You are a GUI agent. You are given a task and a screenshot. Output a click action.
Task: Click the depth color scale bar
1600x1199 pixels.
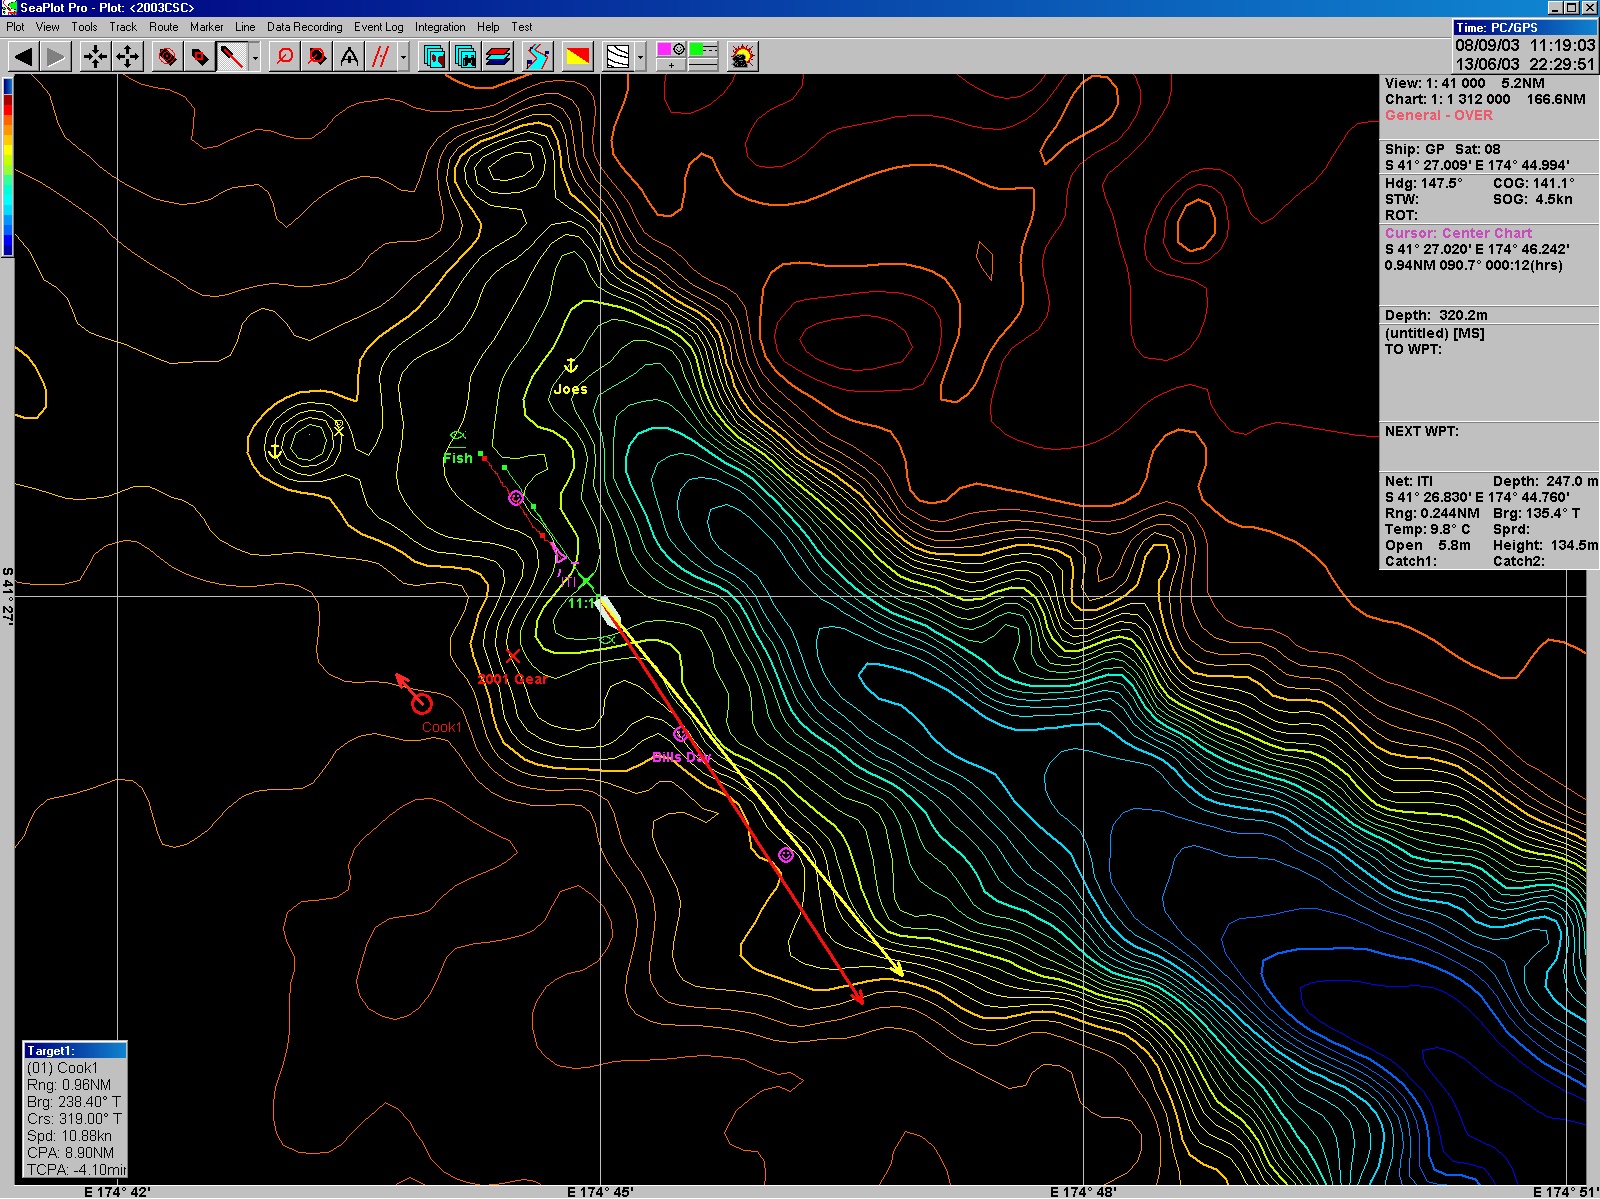8,166
